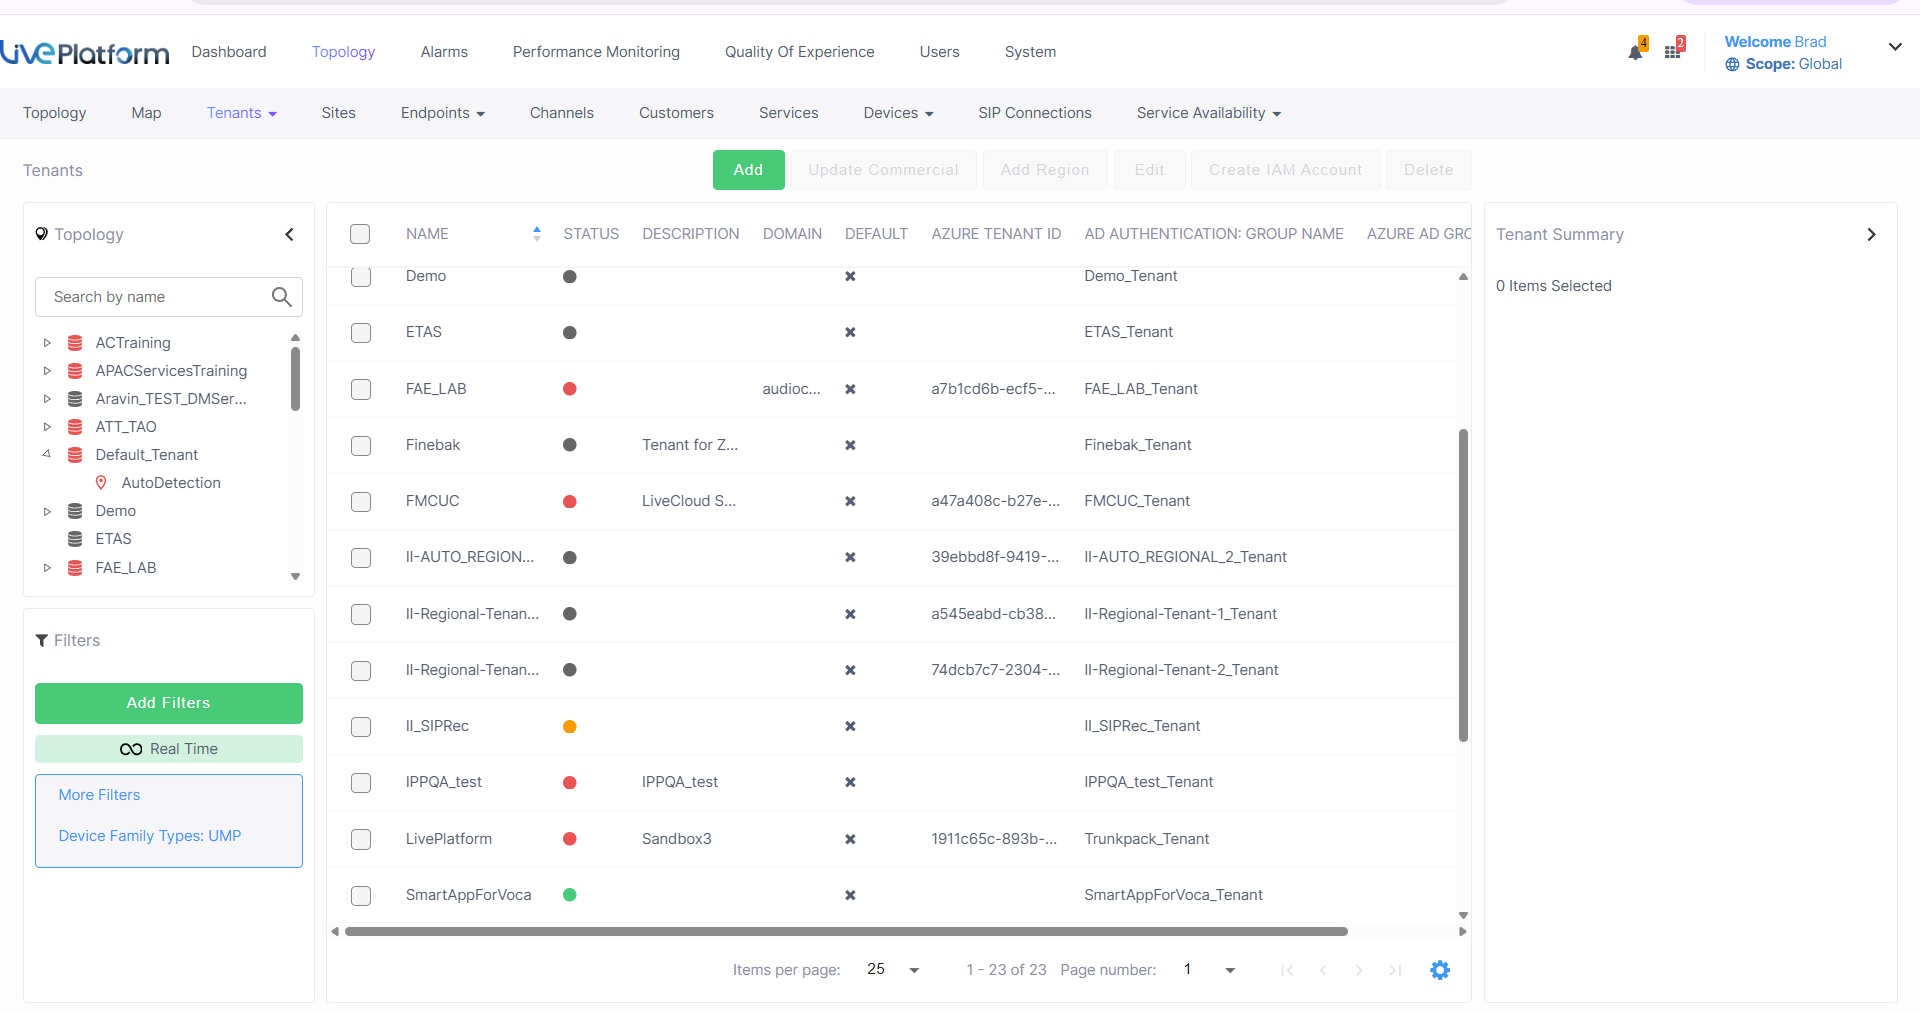The image size is (1920, 1013).
Task: Open the Performance Monitoring menu
Action: 596,52
